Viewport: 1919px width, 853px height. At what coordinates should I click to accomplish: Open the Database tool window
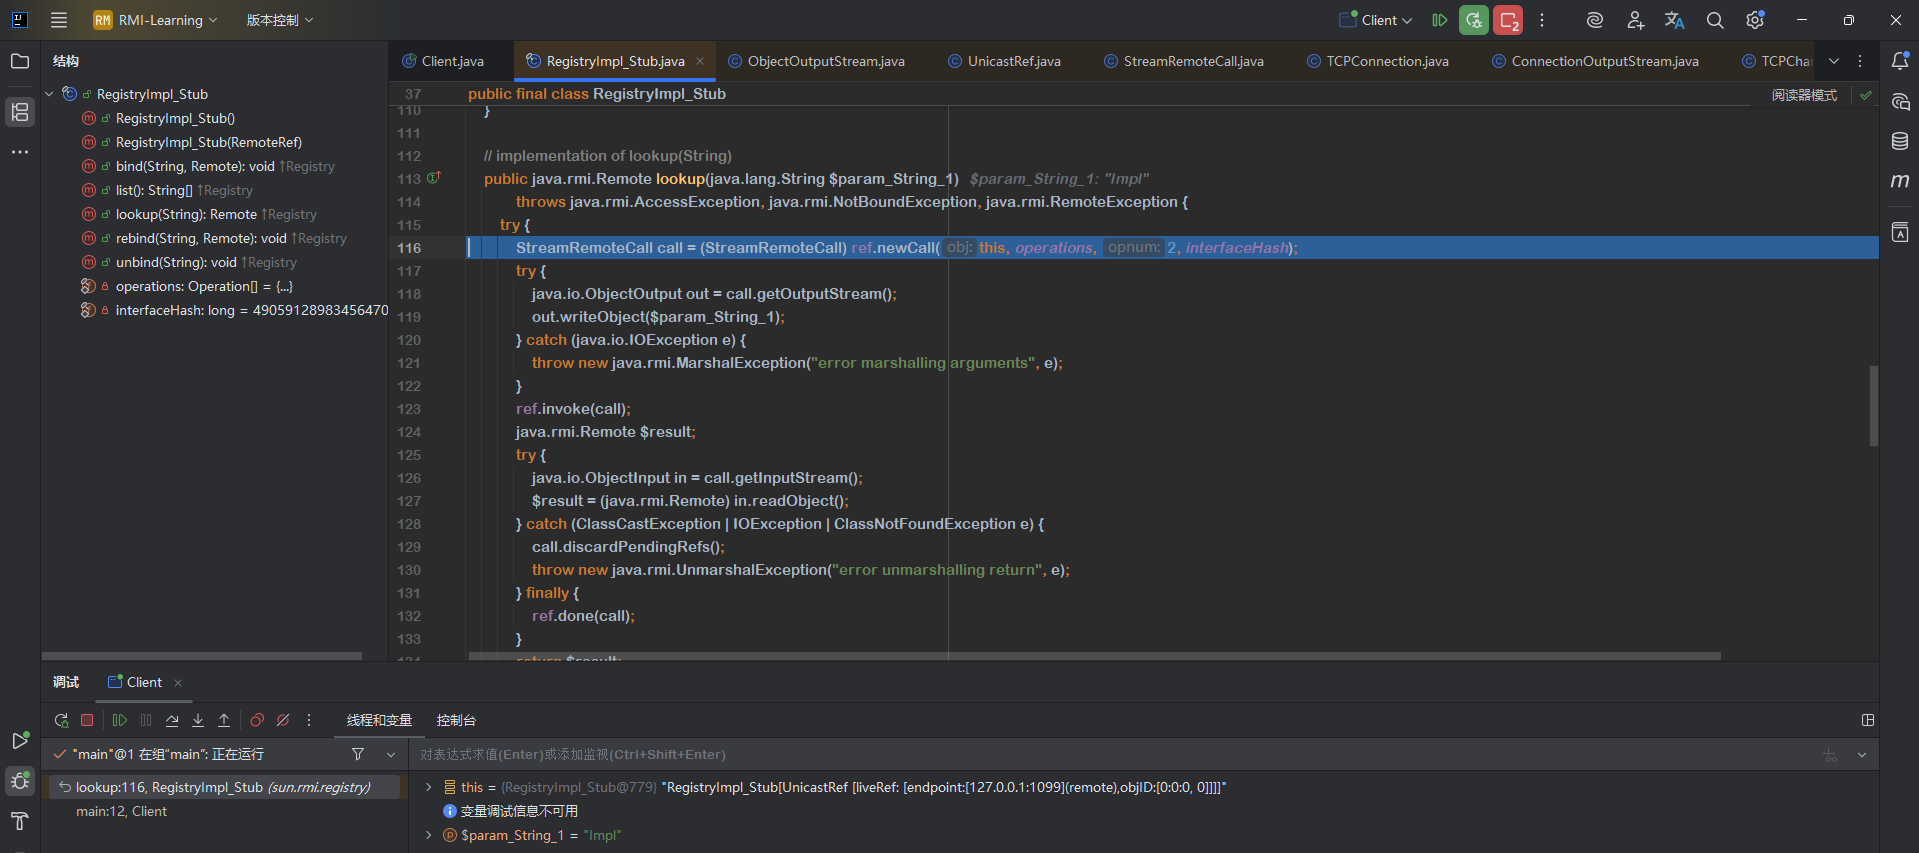coord(1900,141)
